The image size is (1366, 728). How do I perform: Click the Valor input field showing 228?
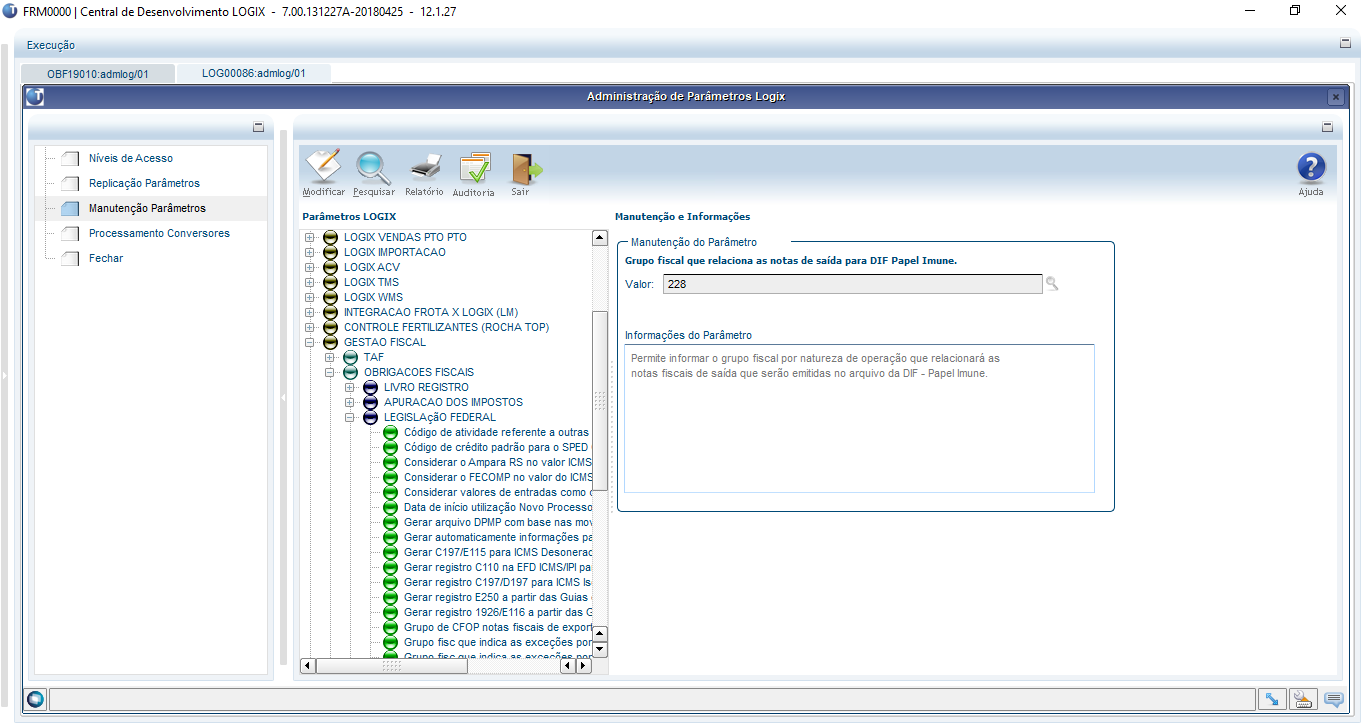click(851, 284)
